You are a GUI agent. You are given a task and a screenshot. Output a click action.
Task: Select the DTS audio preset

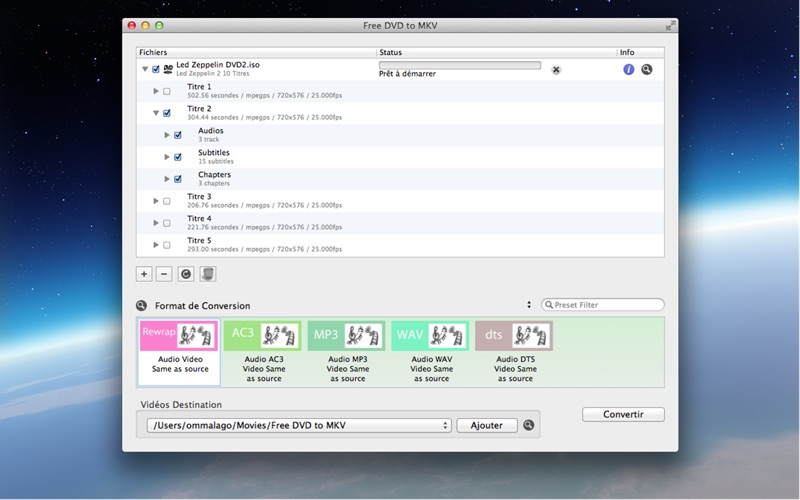click(514, 352)
